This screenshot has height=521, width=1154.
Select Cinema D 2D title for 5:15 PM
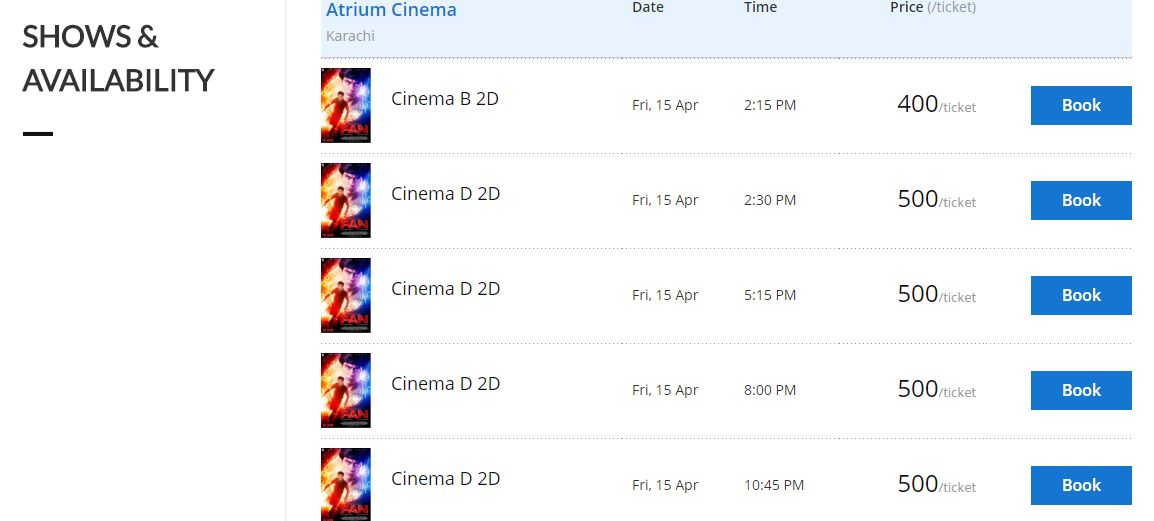[x=445, y=288]
